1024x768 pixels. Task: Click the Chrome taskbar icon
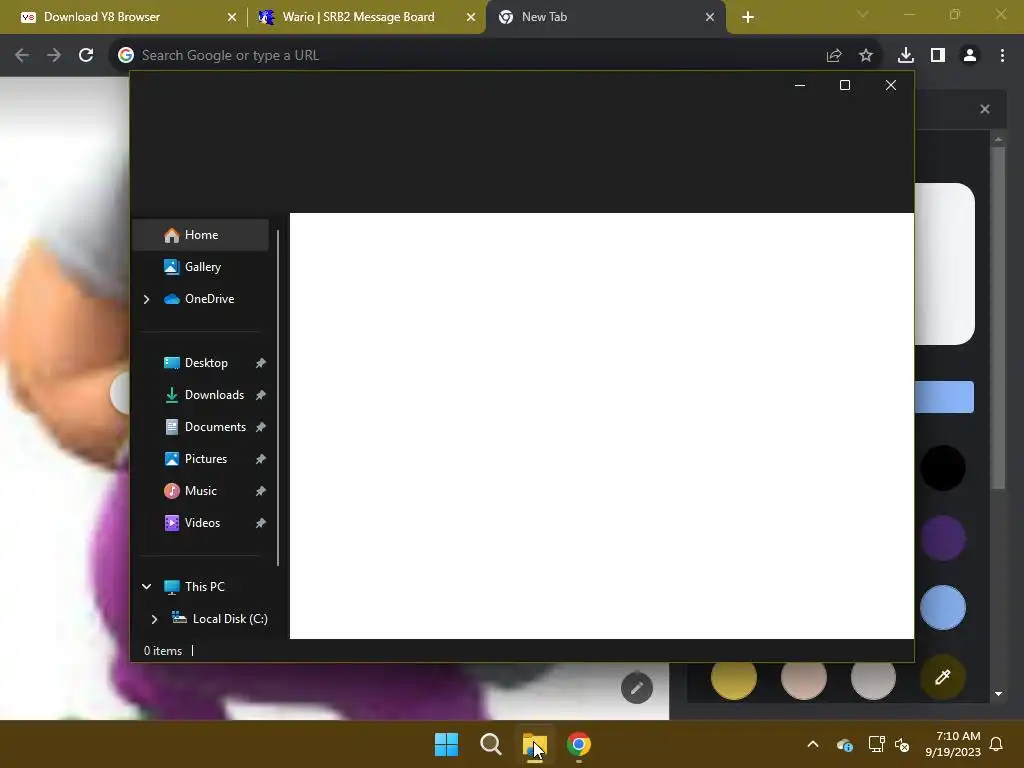click(x=579, y=744)
